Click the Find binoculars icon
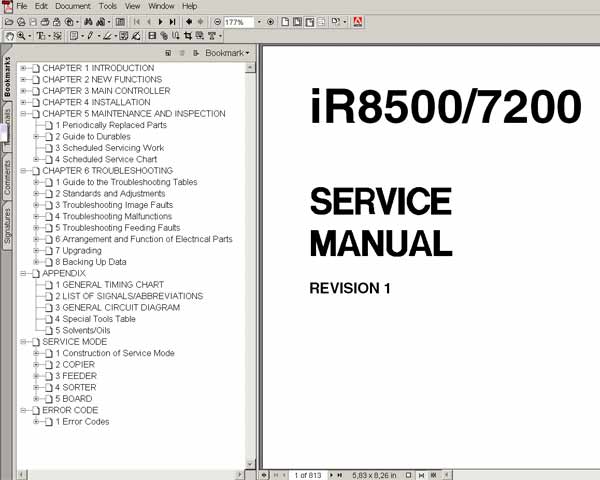Viewport: 600px width, 480px height. click(88, 22)
